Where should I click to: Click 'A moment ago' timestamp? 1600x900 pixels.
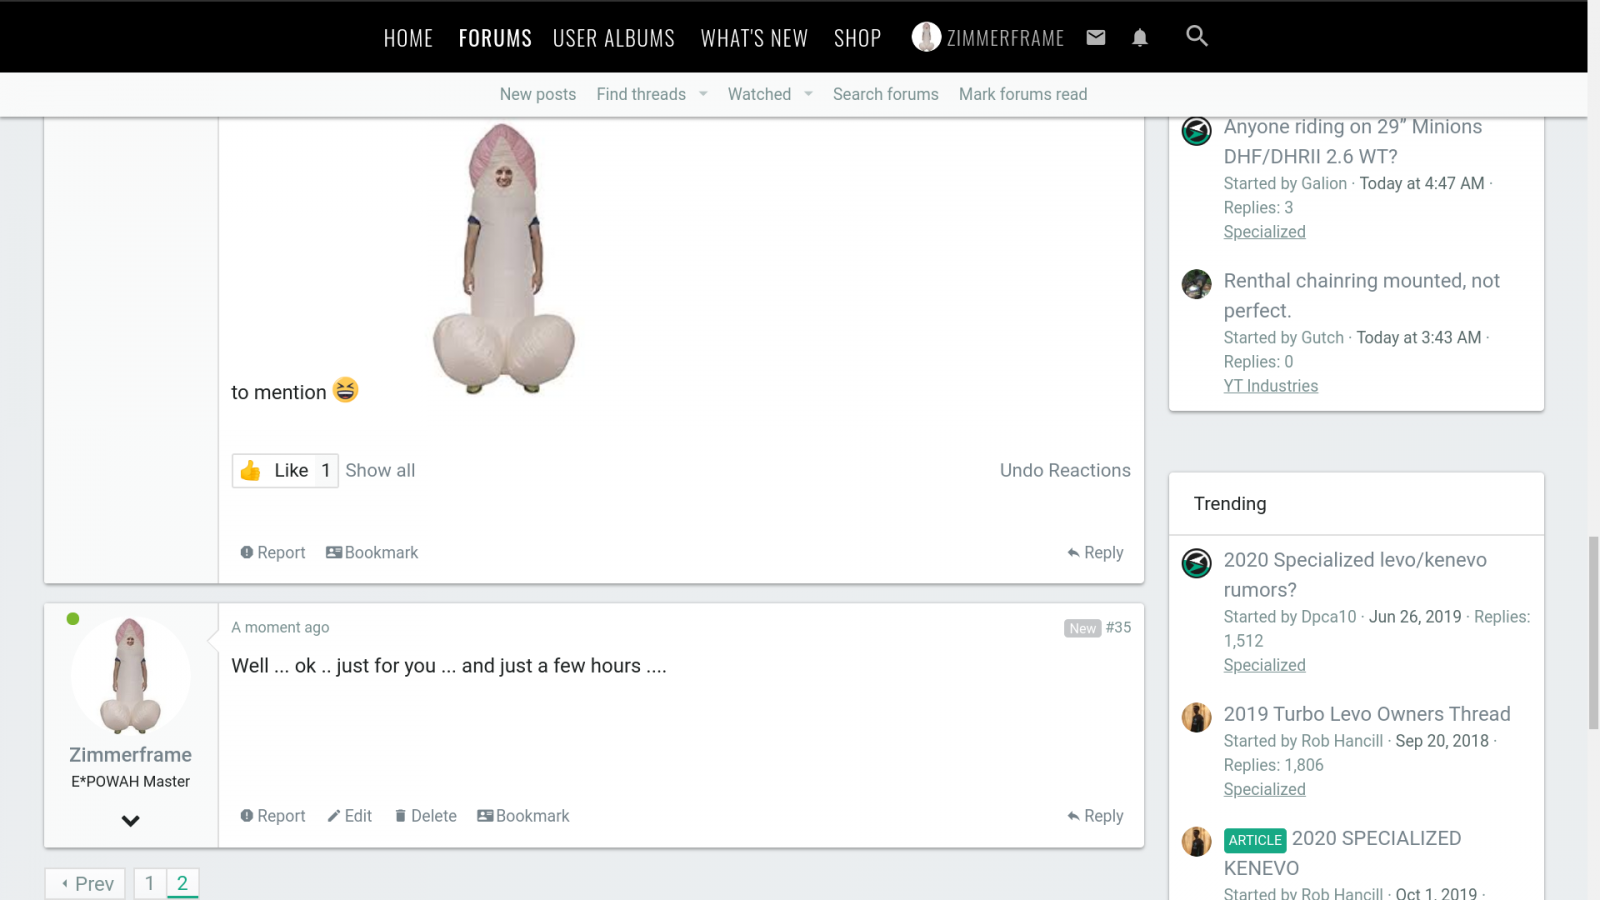[280, 627]
